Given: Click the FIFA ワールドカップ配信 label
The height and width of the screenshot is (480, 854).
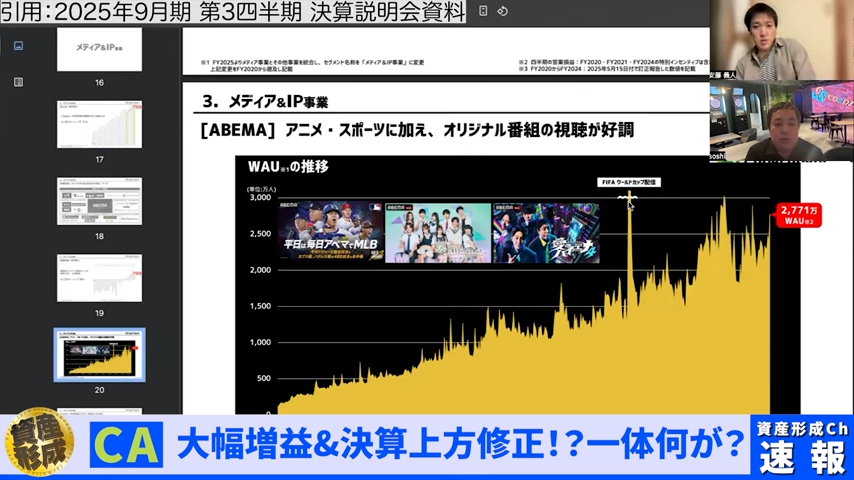Looking at the screenshot, I should pyautogui.click(x=629, y=183).
